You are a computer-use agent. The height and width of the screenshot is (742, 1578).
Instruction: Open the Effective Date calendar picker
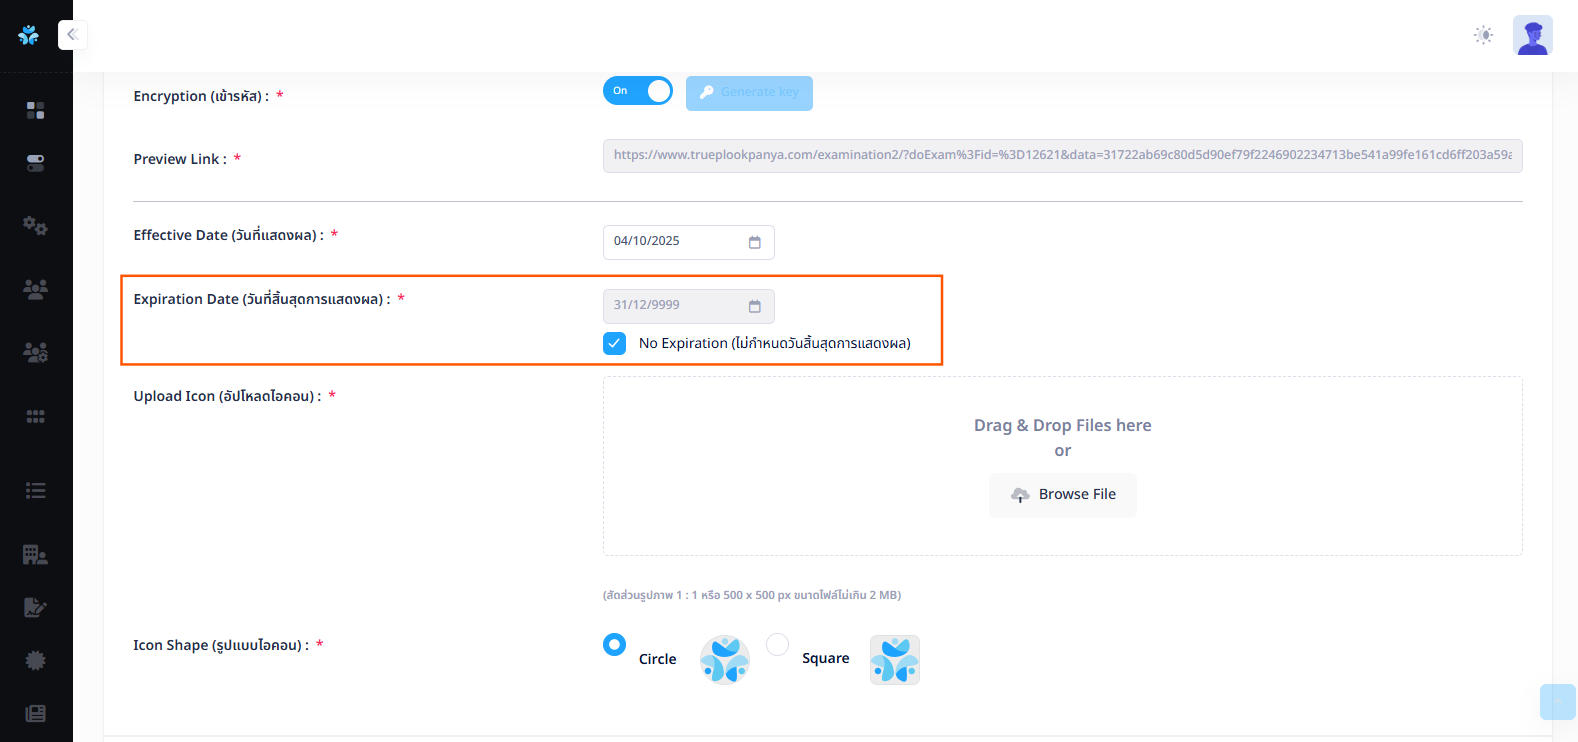(x=755, y=242)
